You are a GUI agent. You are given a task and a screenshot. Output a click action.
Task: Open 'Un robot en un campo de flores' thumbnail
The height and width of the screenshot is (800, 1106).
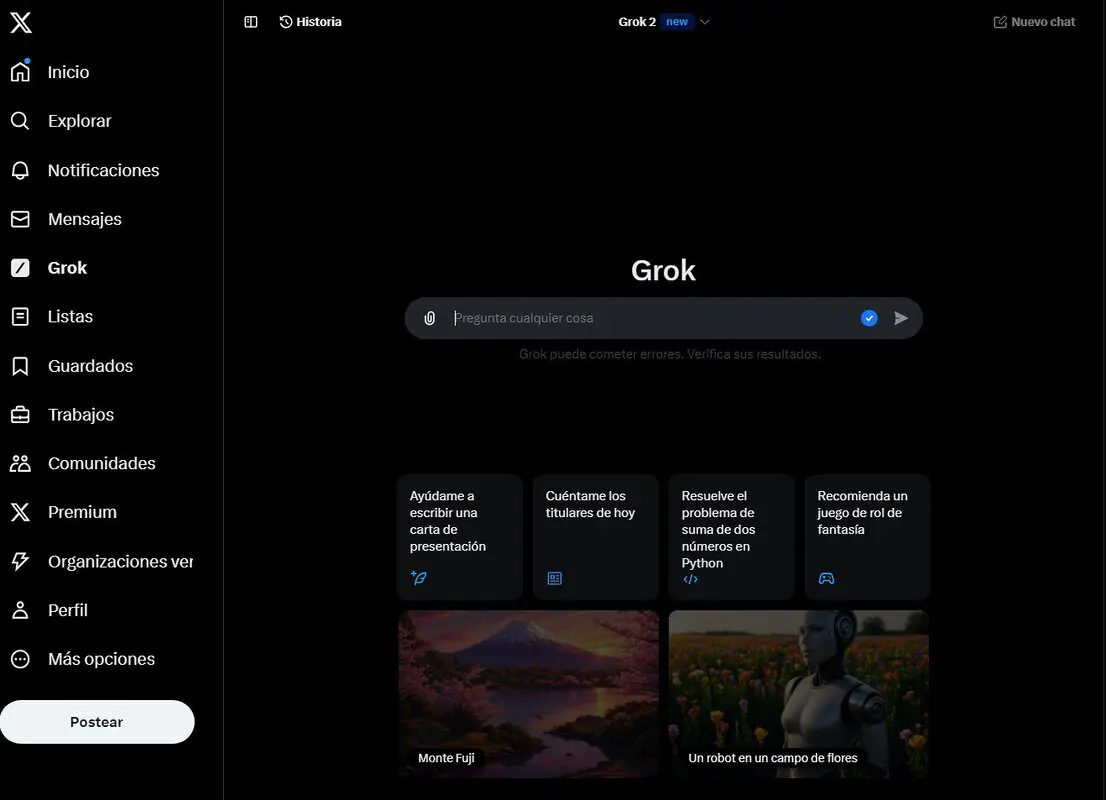(798, 694)
